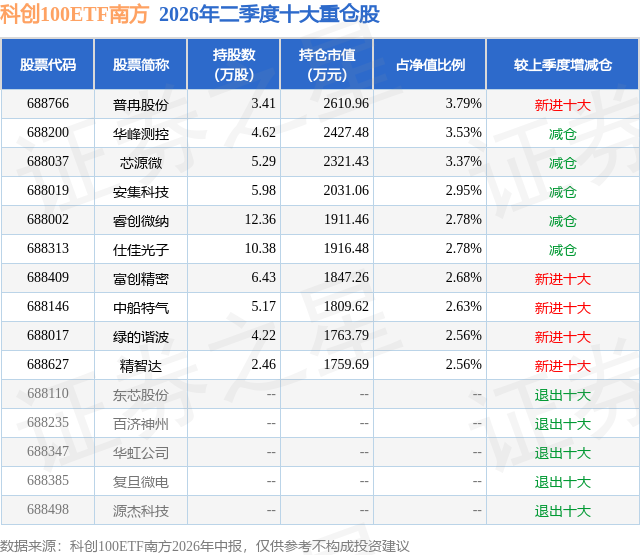
Task: Click the 较上季度增减仓 column header
Action: [x=563, y=64]
